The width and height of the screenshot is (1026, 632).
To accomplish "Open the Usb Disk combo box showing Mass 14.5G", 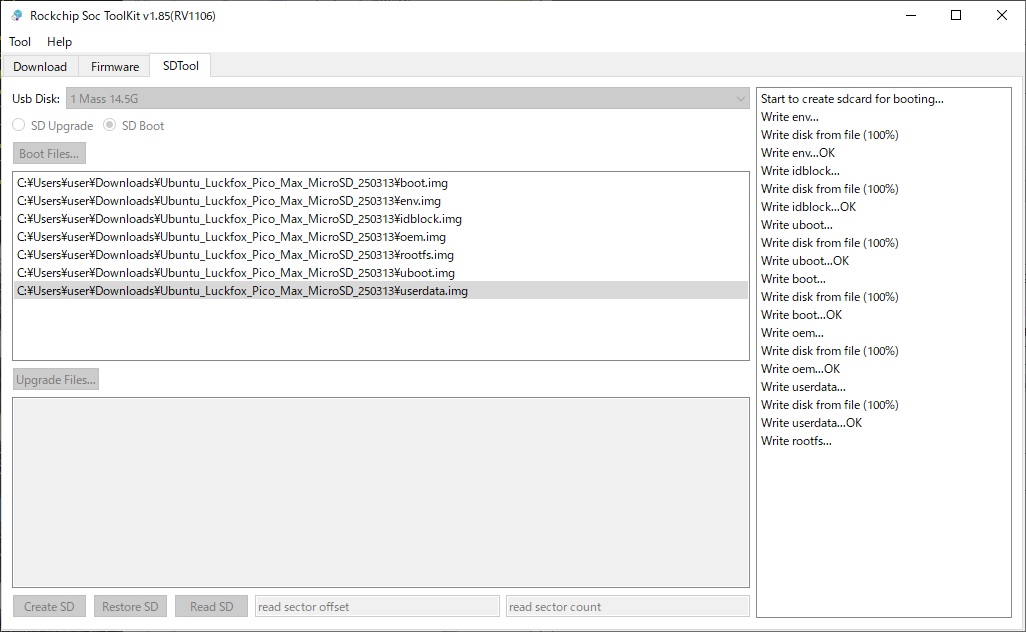I will click(x=407, y=99).
